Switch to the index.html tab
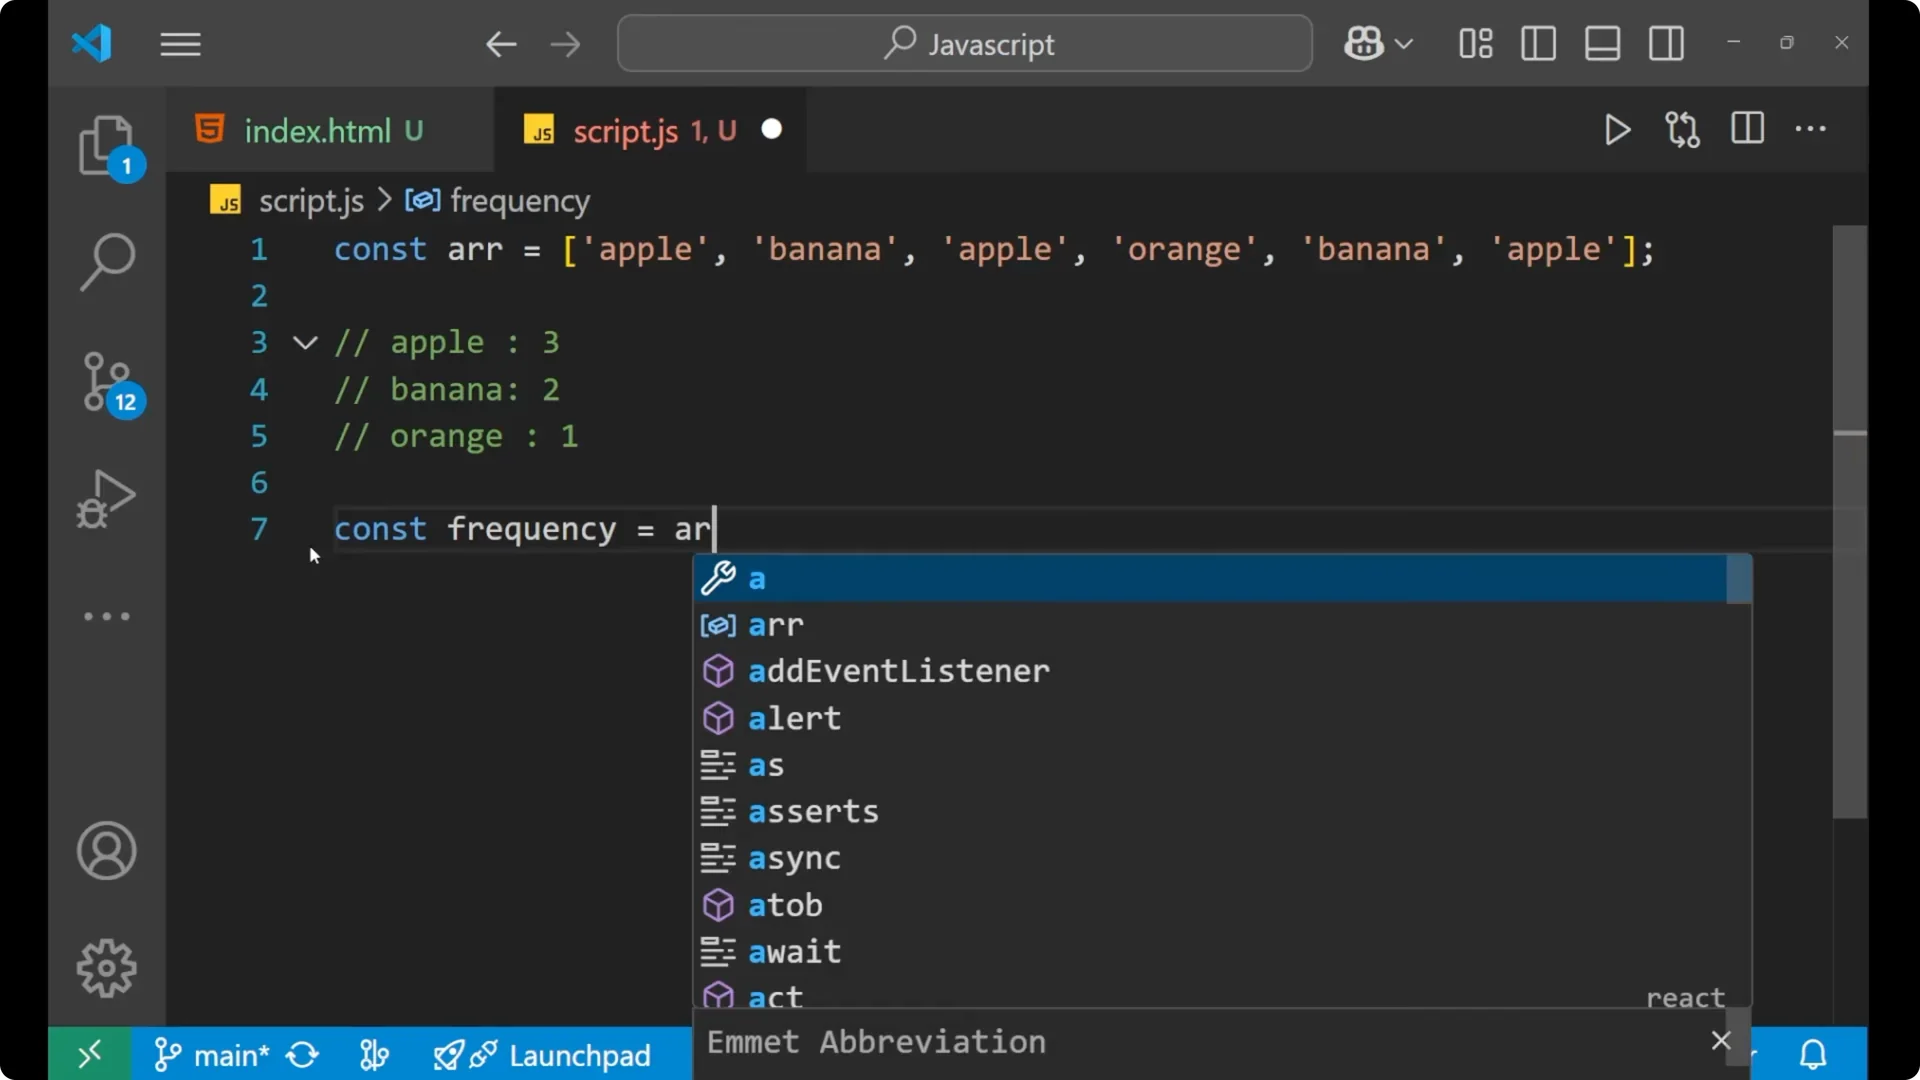Viewport: 1920px width, 1080px height. (318, 130)
